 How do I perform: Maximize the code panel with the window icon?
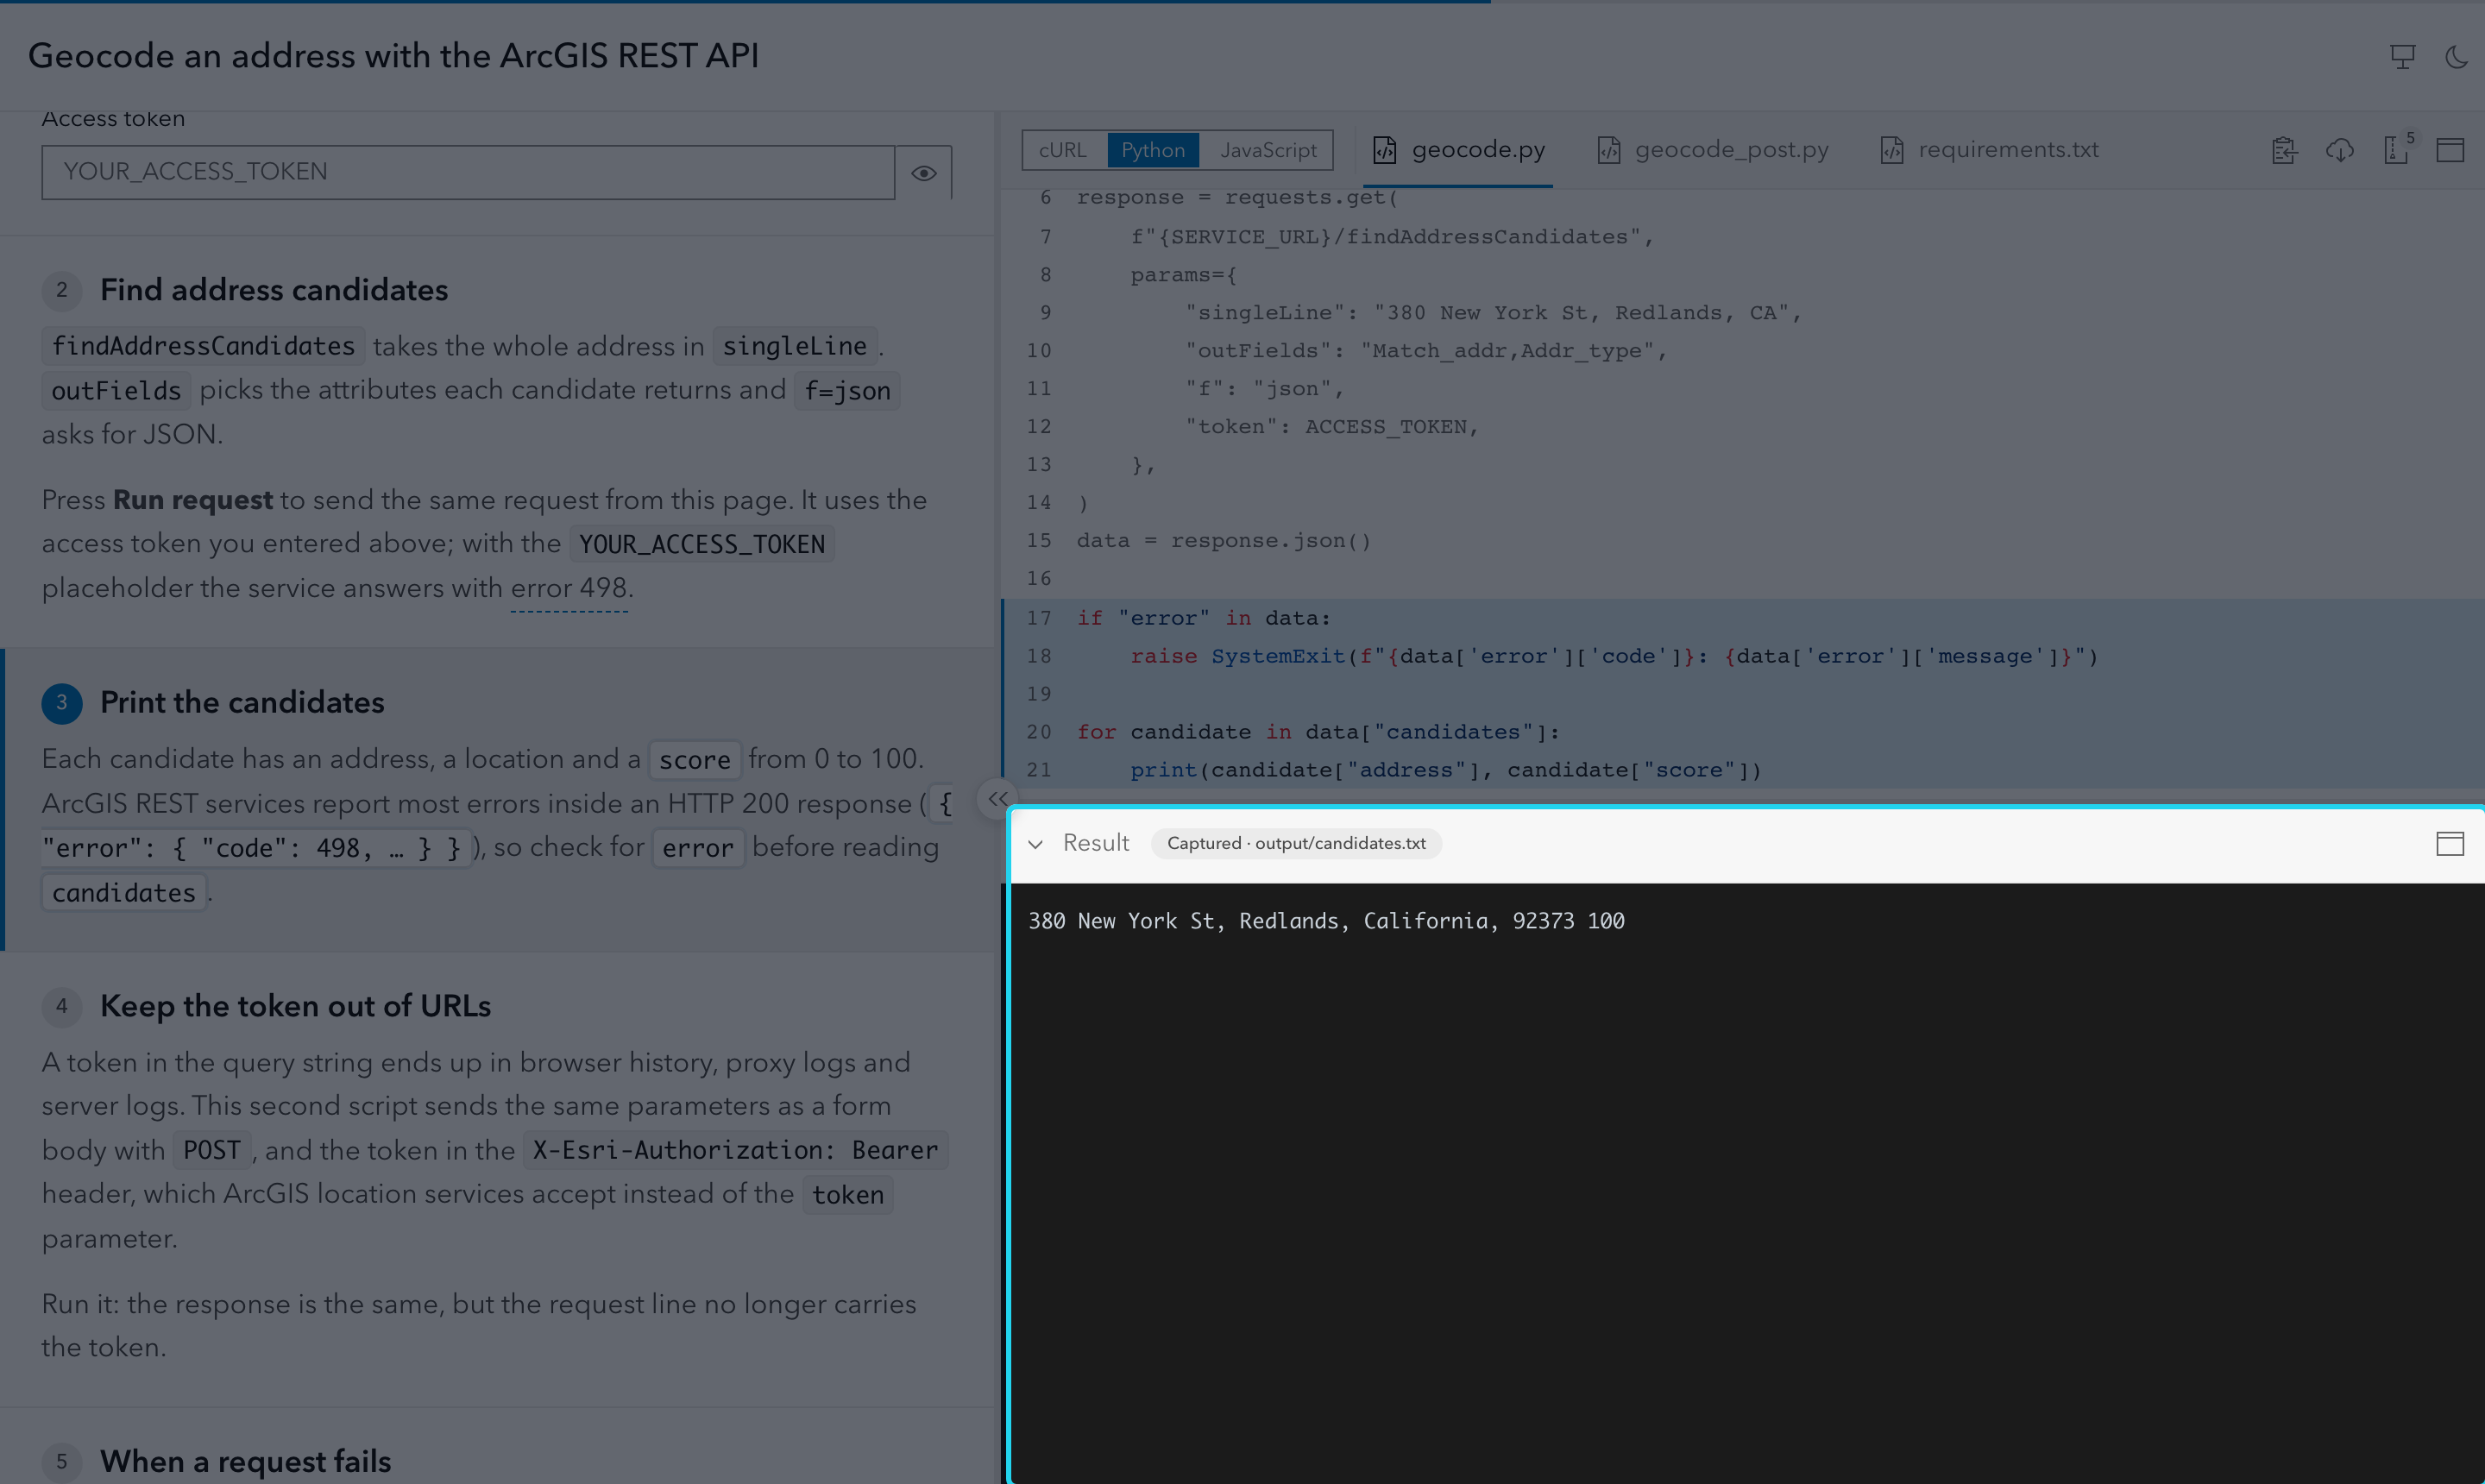2450,150
